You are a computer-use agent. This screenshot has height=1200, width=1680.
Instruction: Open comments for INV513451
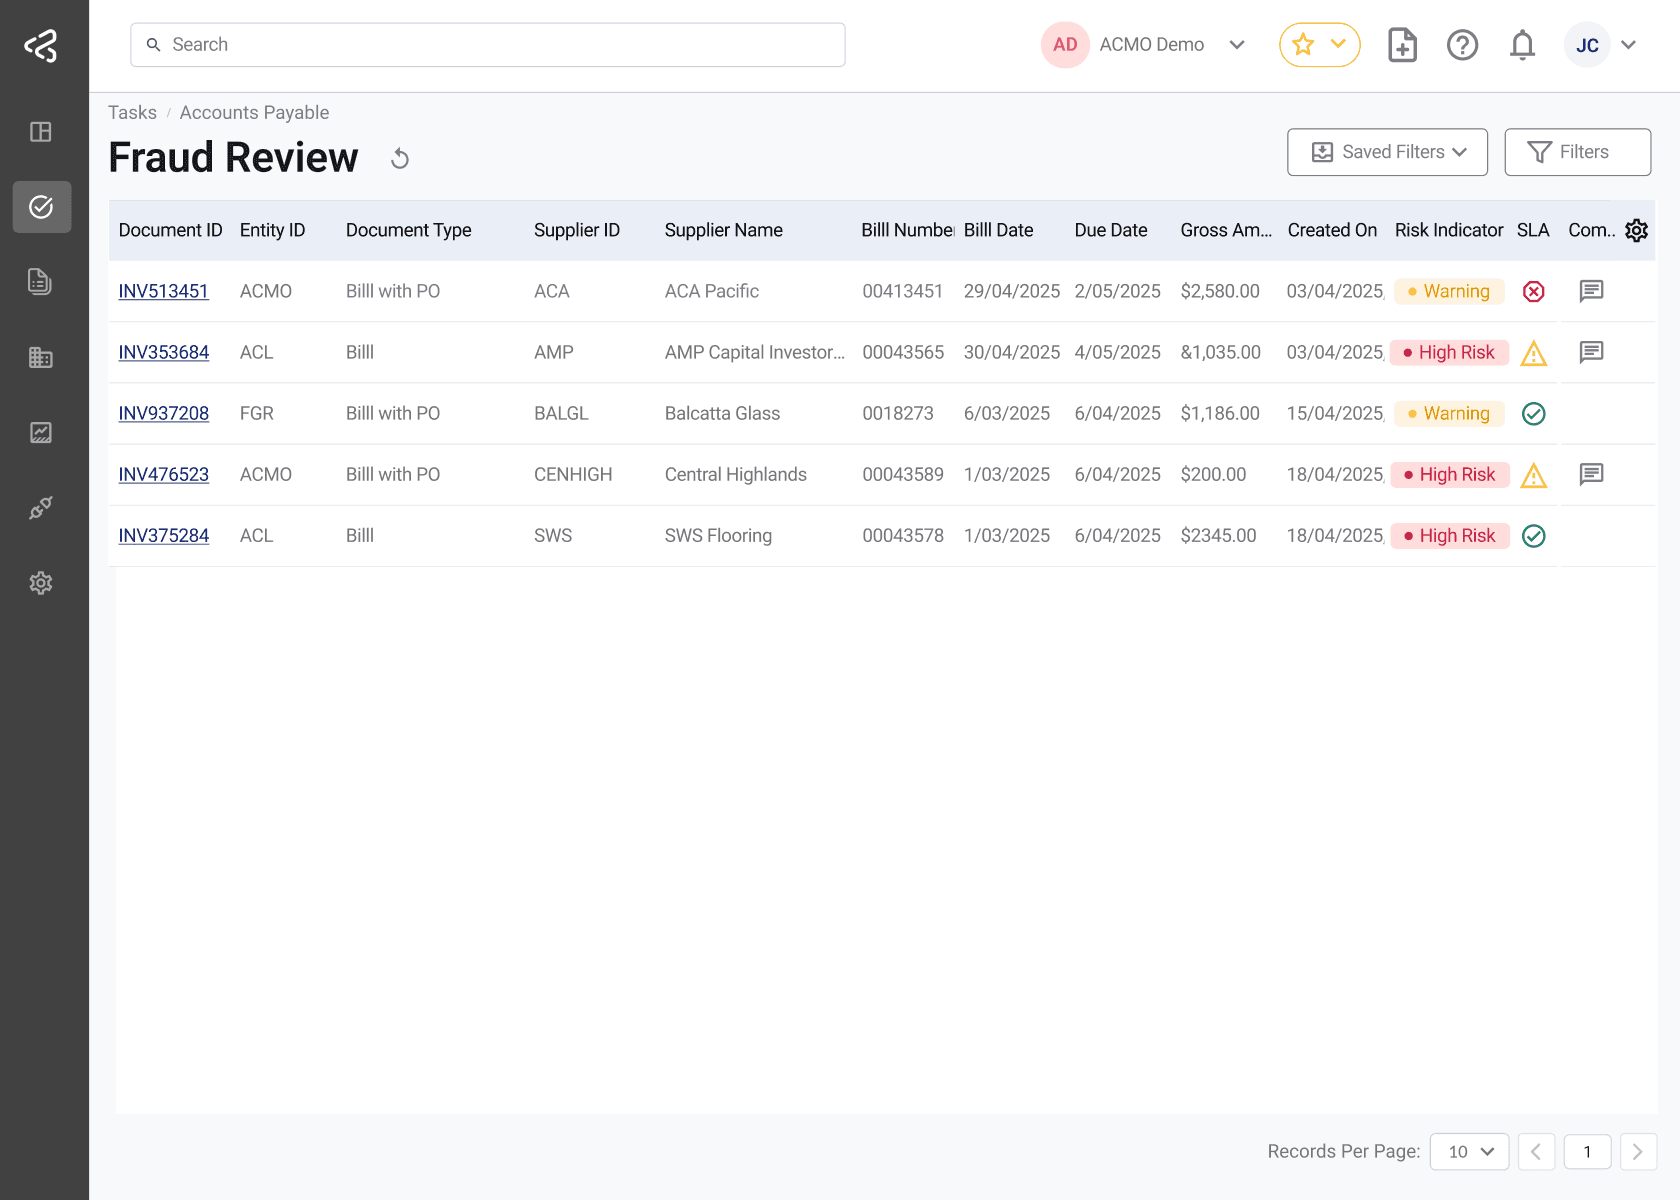(x=1591, y=291)
